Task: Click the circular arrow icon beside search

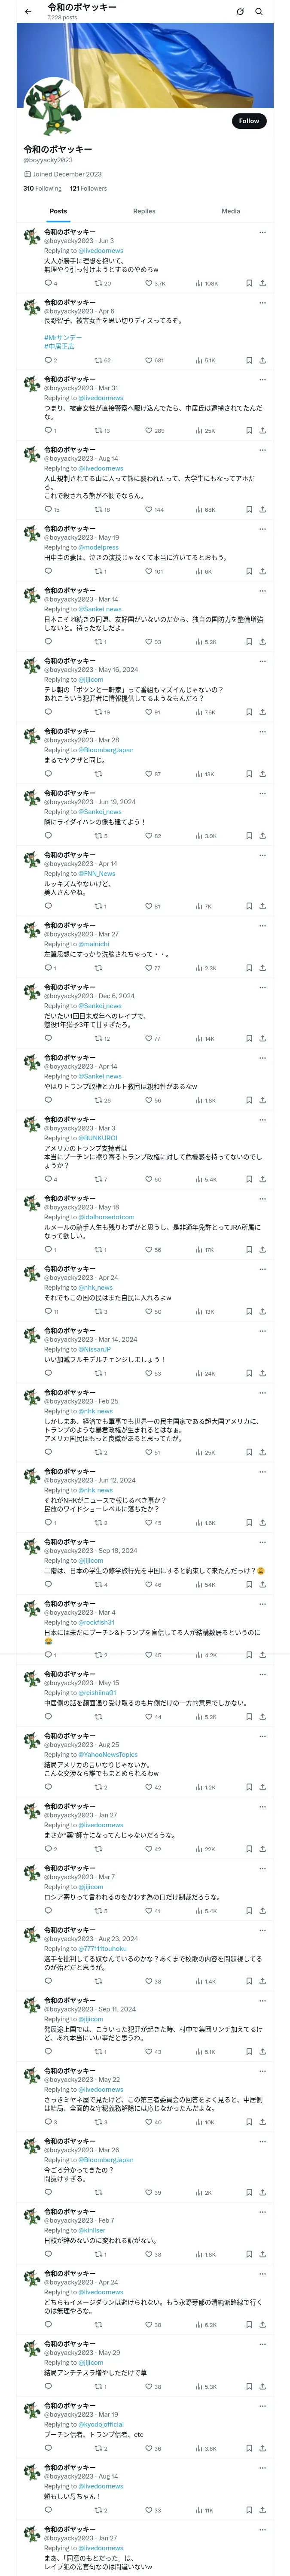Action: 240,12
